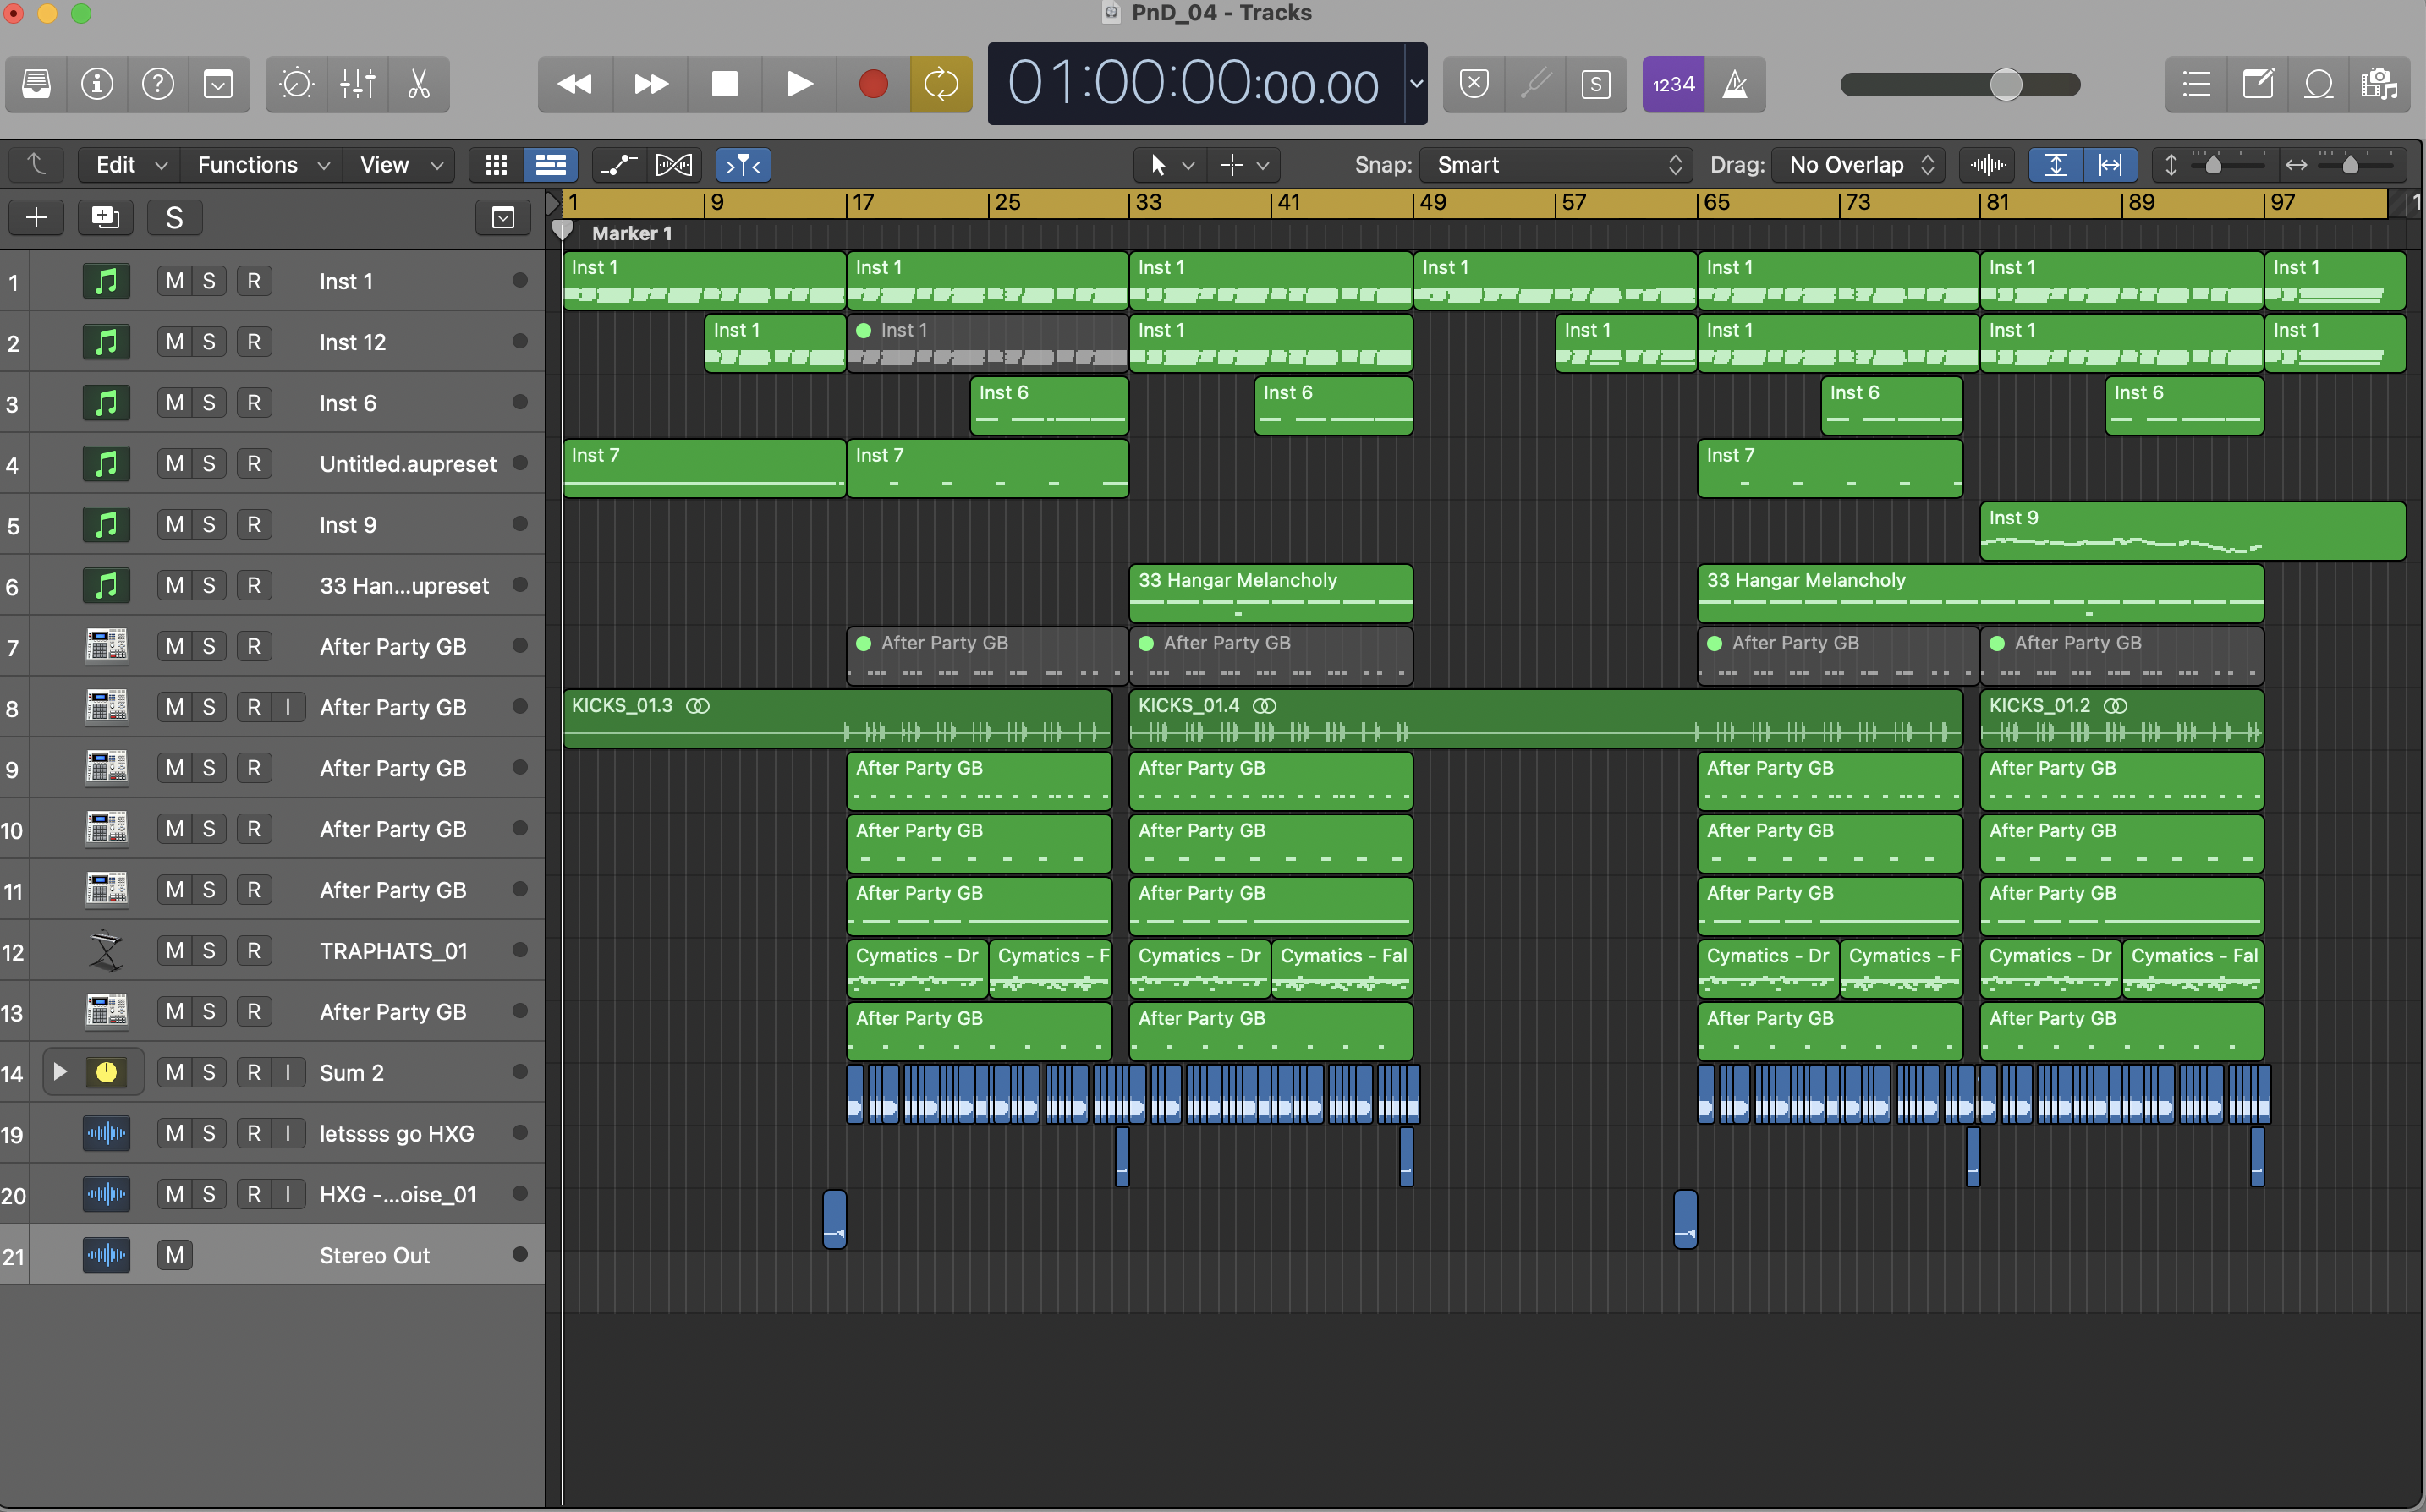Click the Fast Forward button
Screen dimensions: 2426x1512
pos(651,84)
